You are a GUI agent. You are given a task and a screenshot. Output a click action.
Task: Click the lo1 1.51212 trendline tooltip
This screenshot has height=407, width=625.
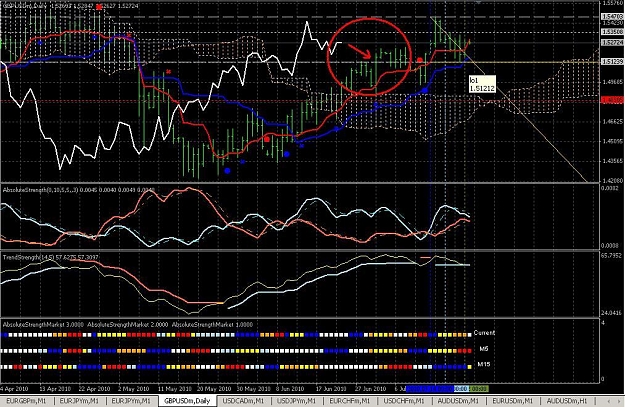coord(482,84)
